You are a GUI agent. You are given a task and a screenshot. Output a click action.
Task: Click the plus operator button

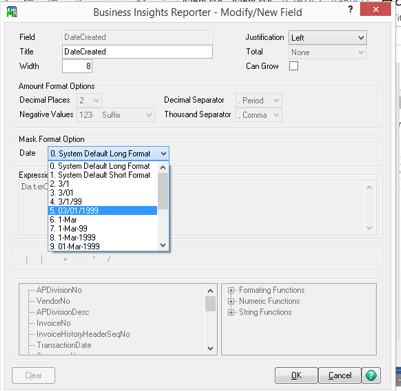(x=65, y=259)
